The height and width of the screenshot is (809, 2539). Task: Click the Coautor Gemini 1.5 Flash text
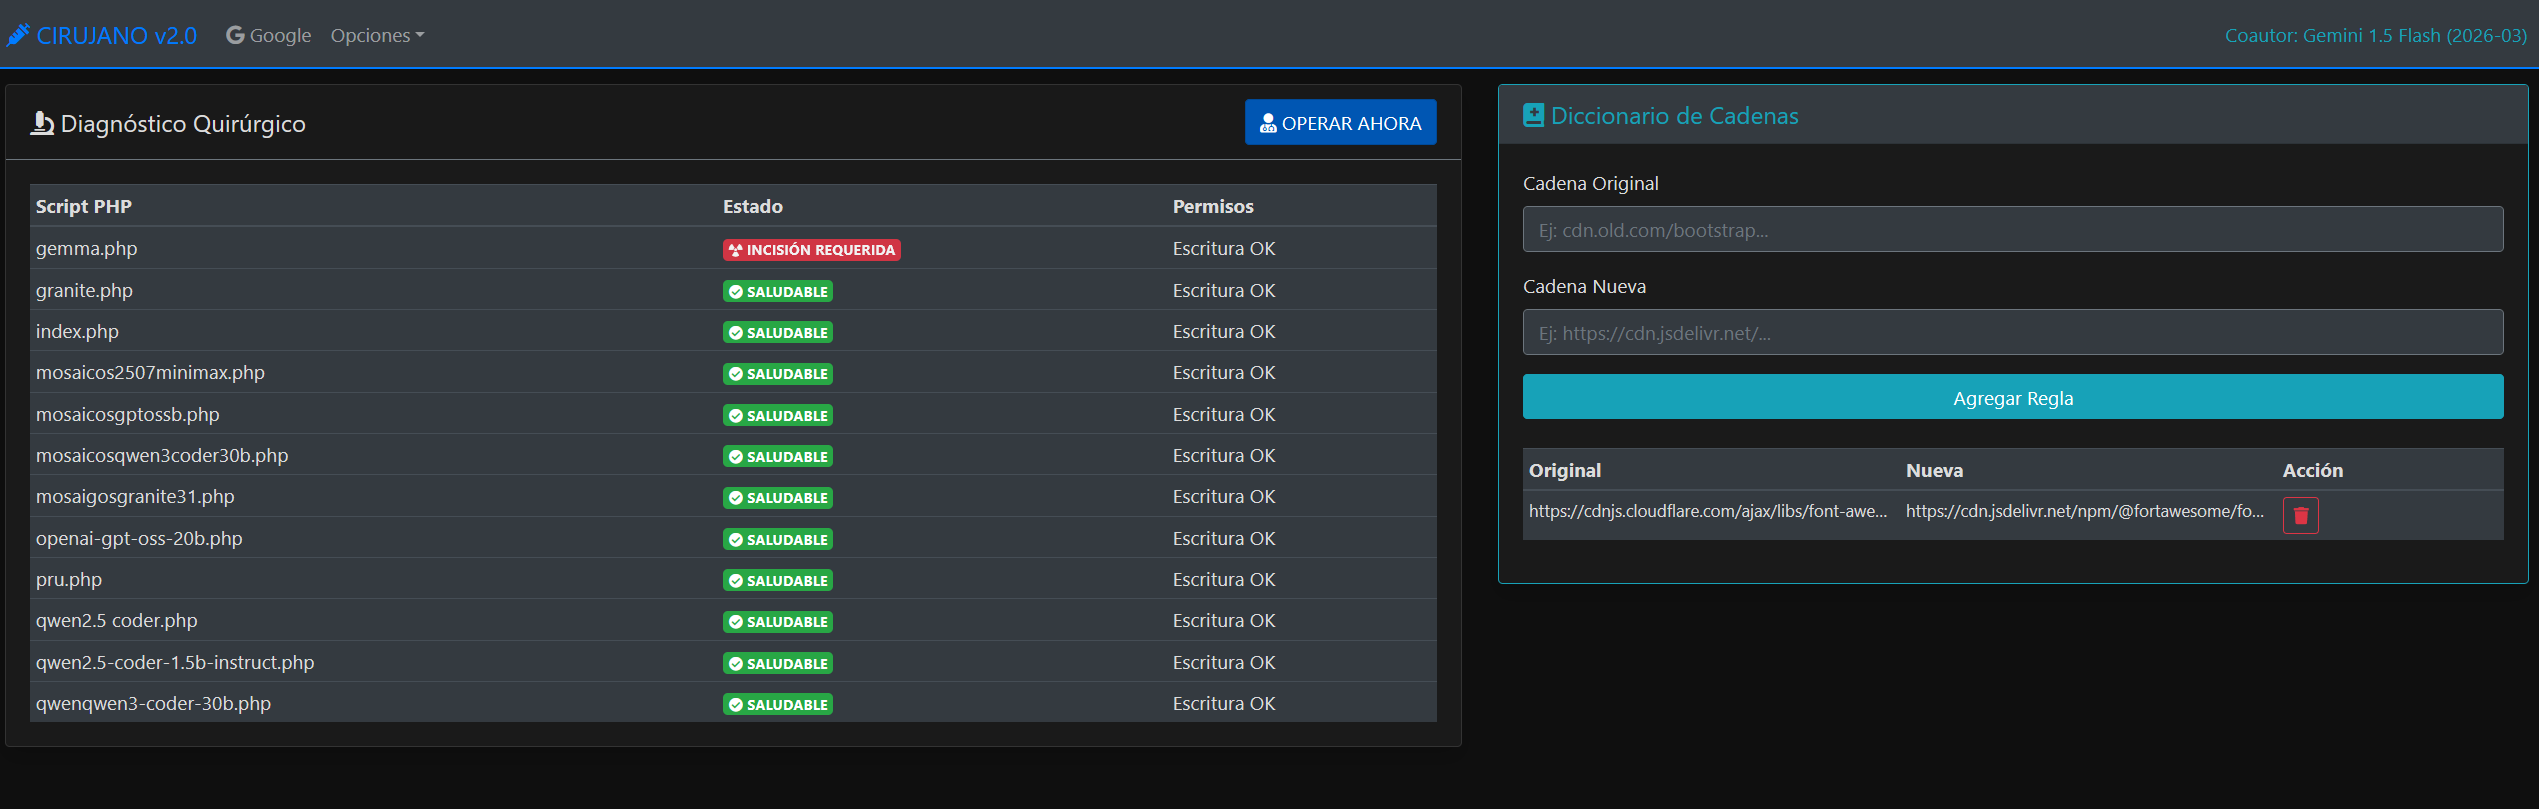[x=2375, y=35]
